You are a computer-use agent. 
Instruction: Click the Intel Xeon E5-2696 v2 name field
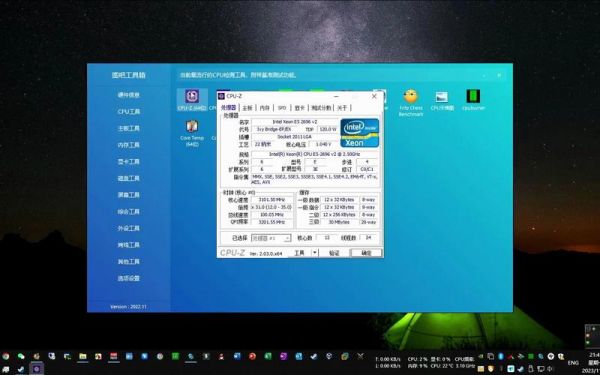coord(295,122)
